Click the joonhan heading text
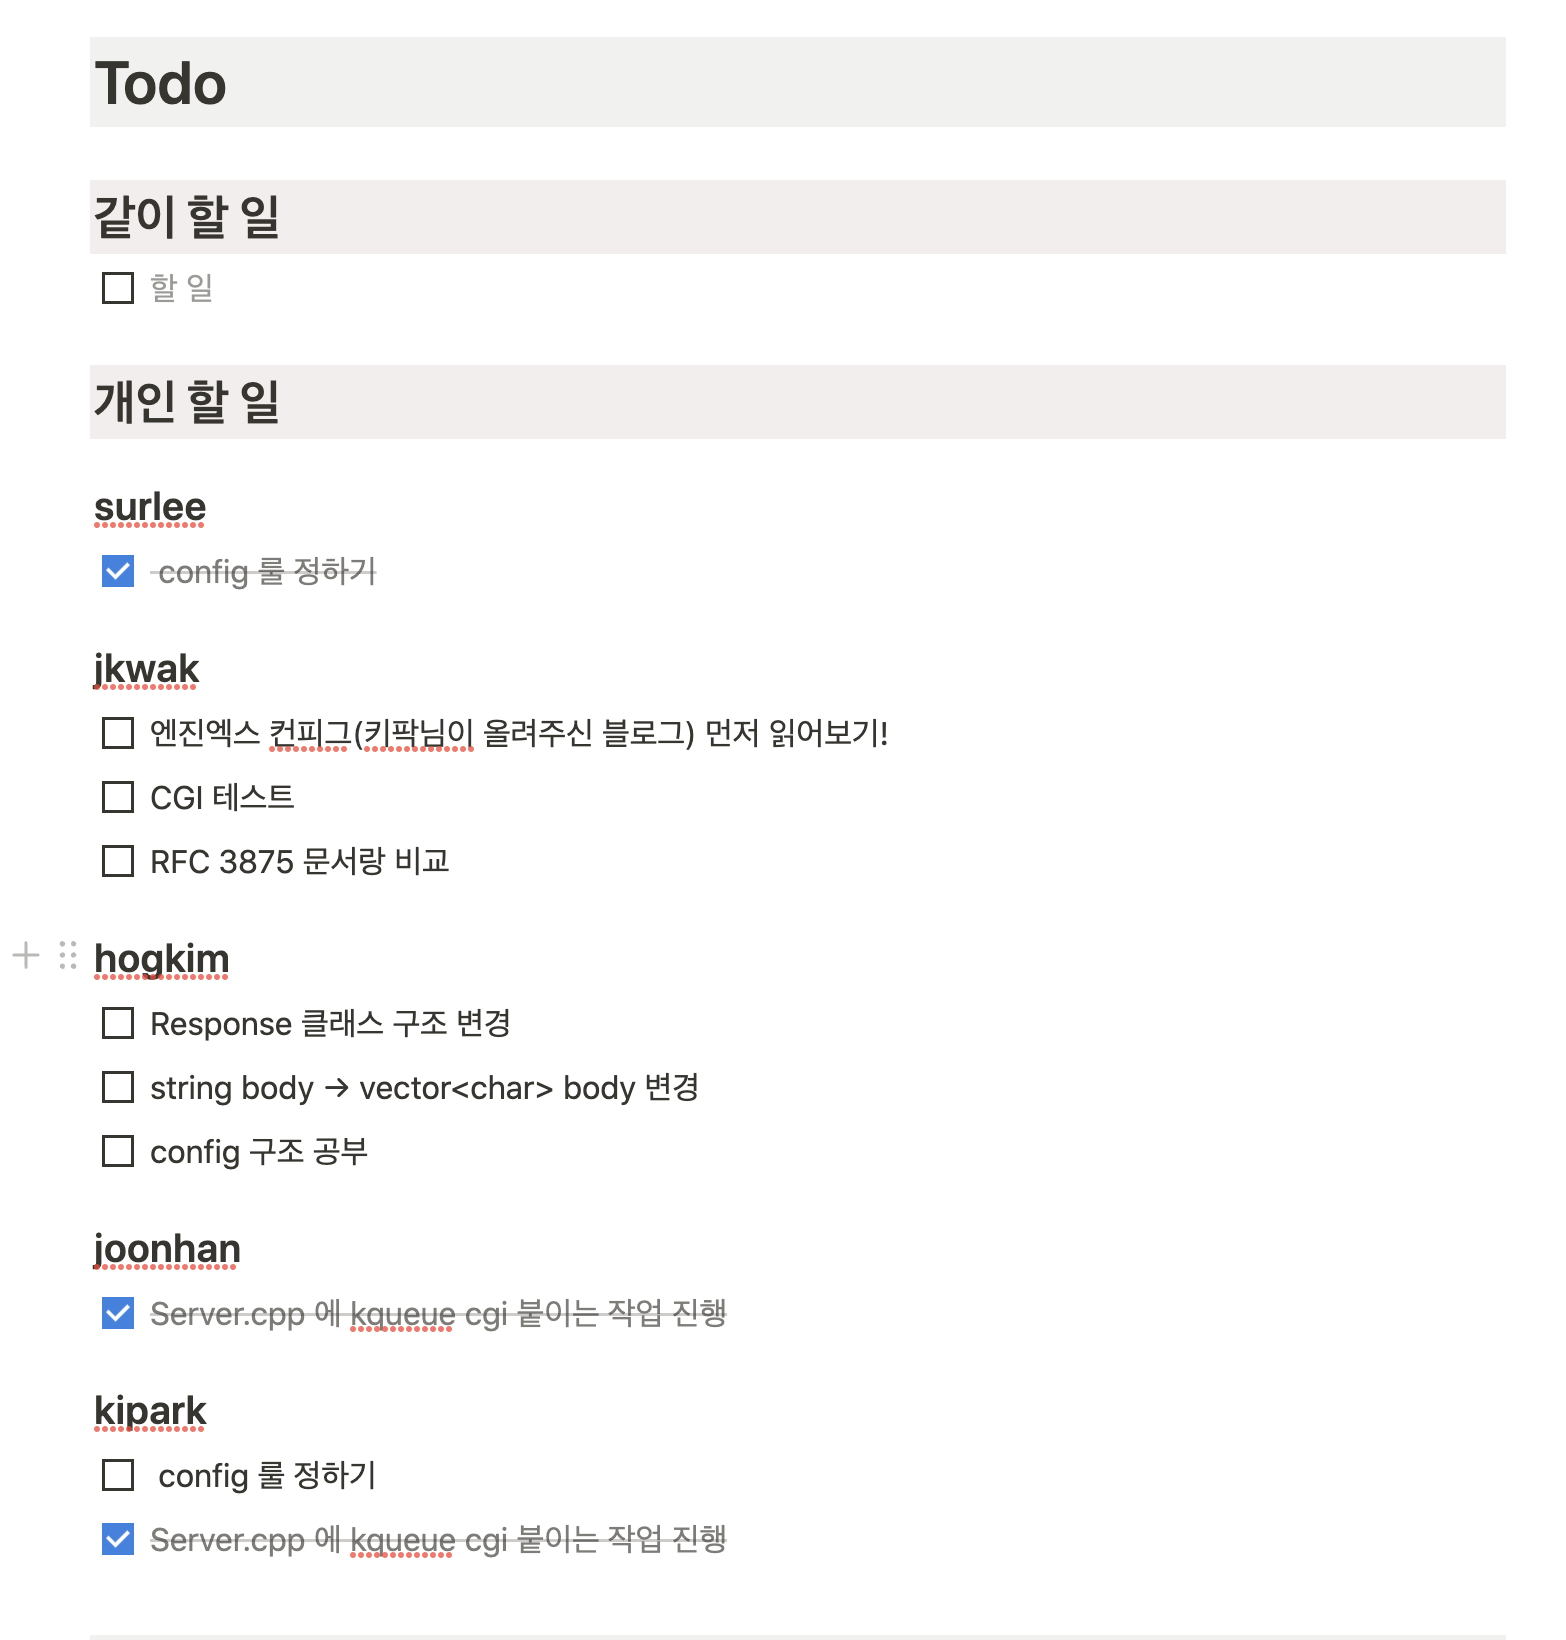 pos(167,1249)
